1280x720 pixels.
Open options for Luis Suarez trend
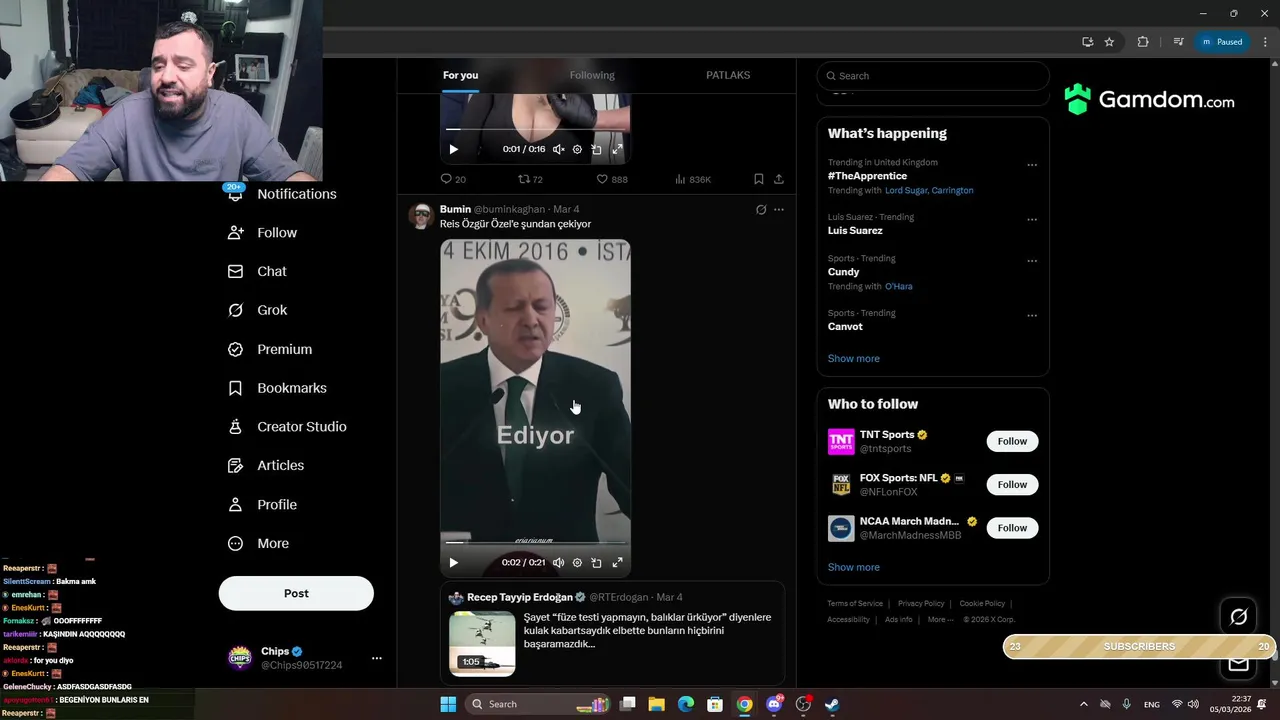[1032, 220]
